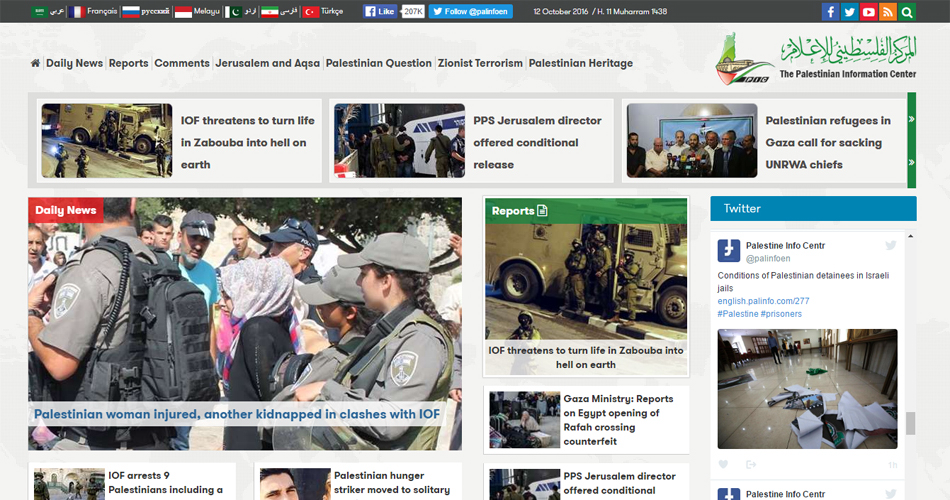
Task: Open the Palestinian Heritage menu item
Action: 580,63
